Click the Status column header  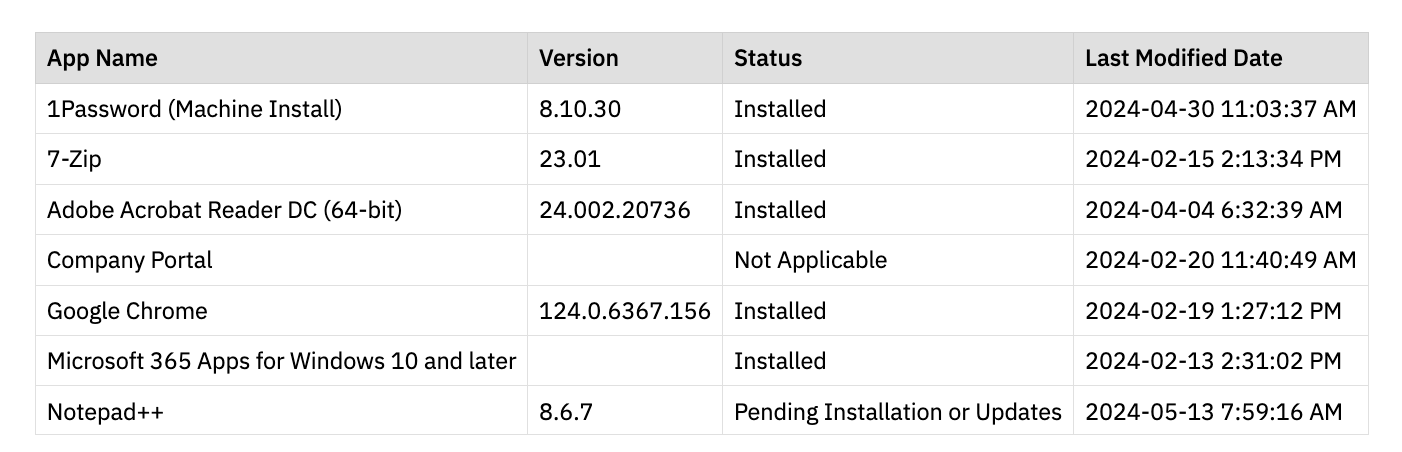[x=768, y=58]
